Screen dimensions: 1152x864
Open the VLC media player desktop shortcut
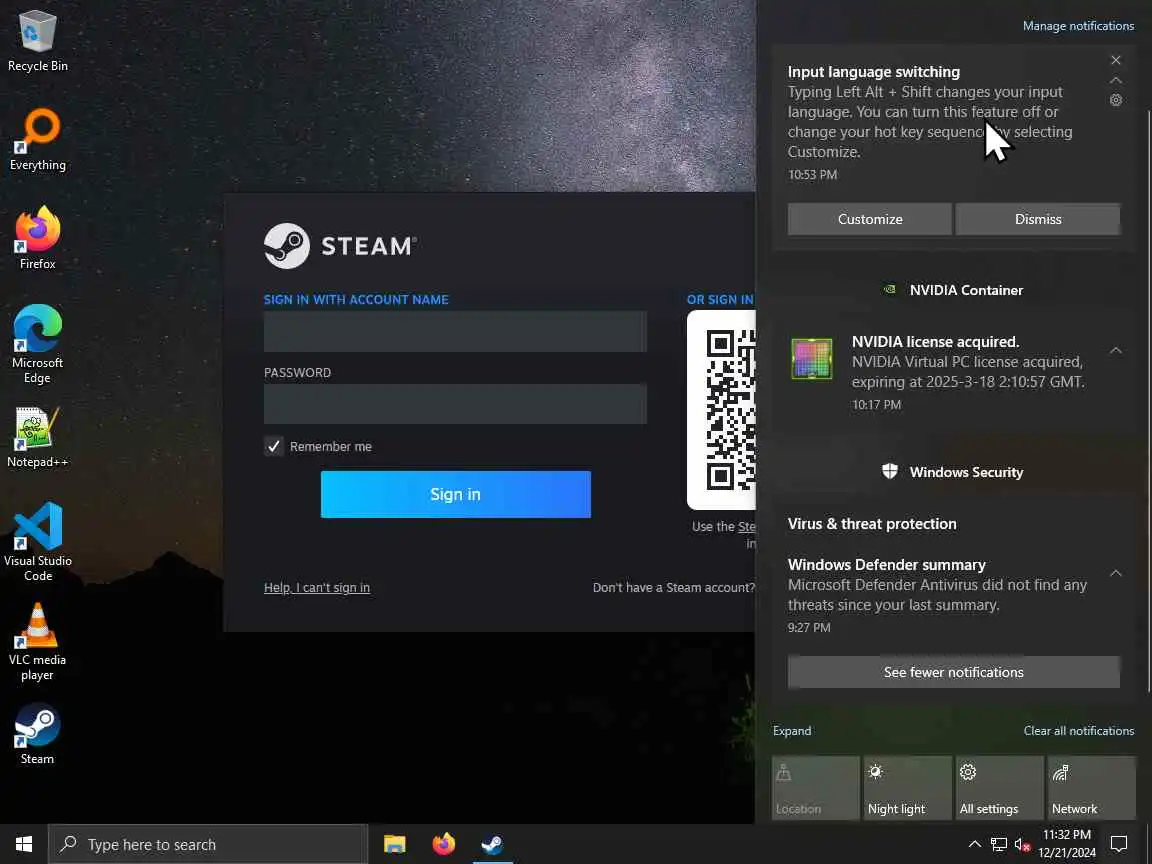(x=37, y=641)
